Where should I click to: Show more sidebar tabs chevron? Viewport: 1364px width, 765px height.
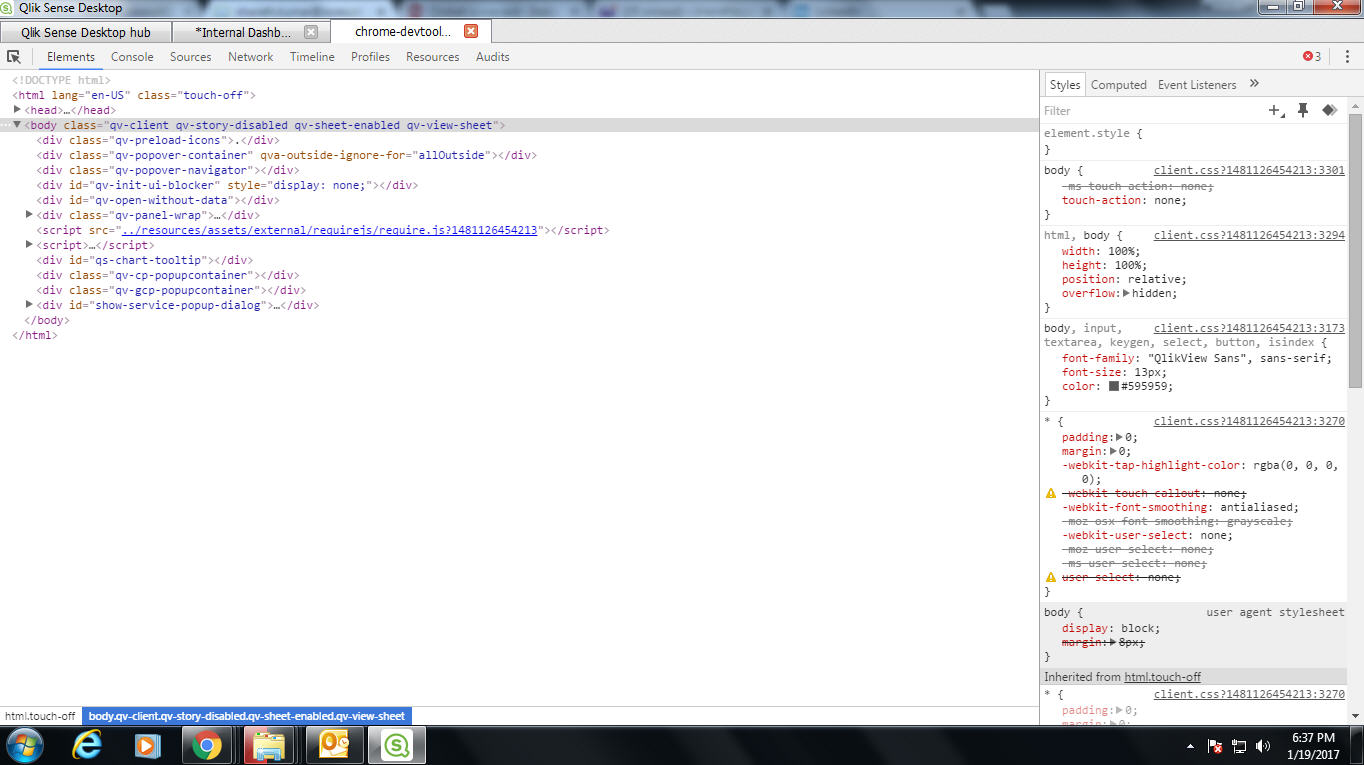(1254, 84)
